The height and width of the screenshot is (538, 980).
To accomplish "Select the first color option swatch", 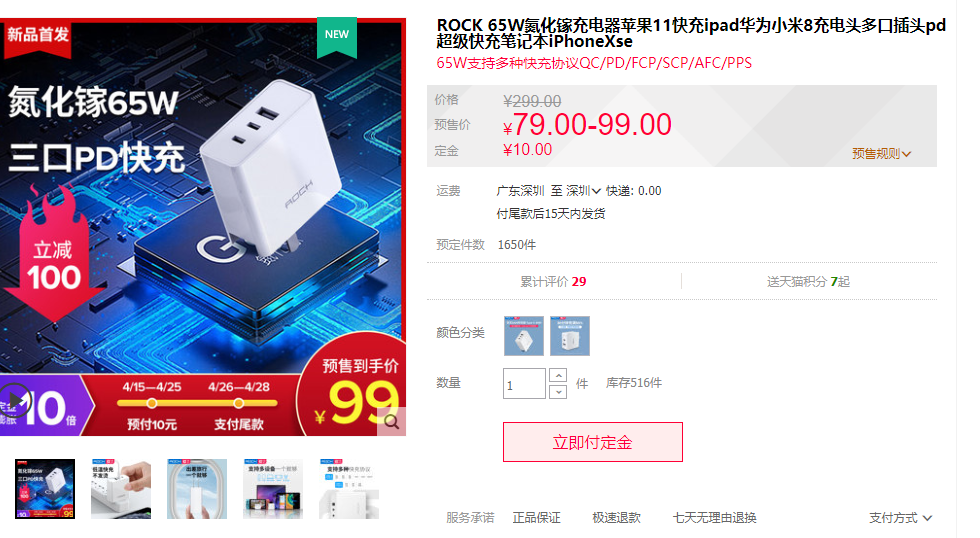I will [524, 336].
